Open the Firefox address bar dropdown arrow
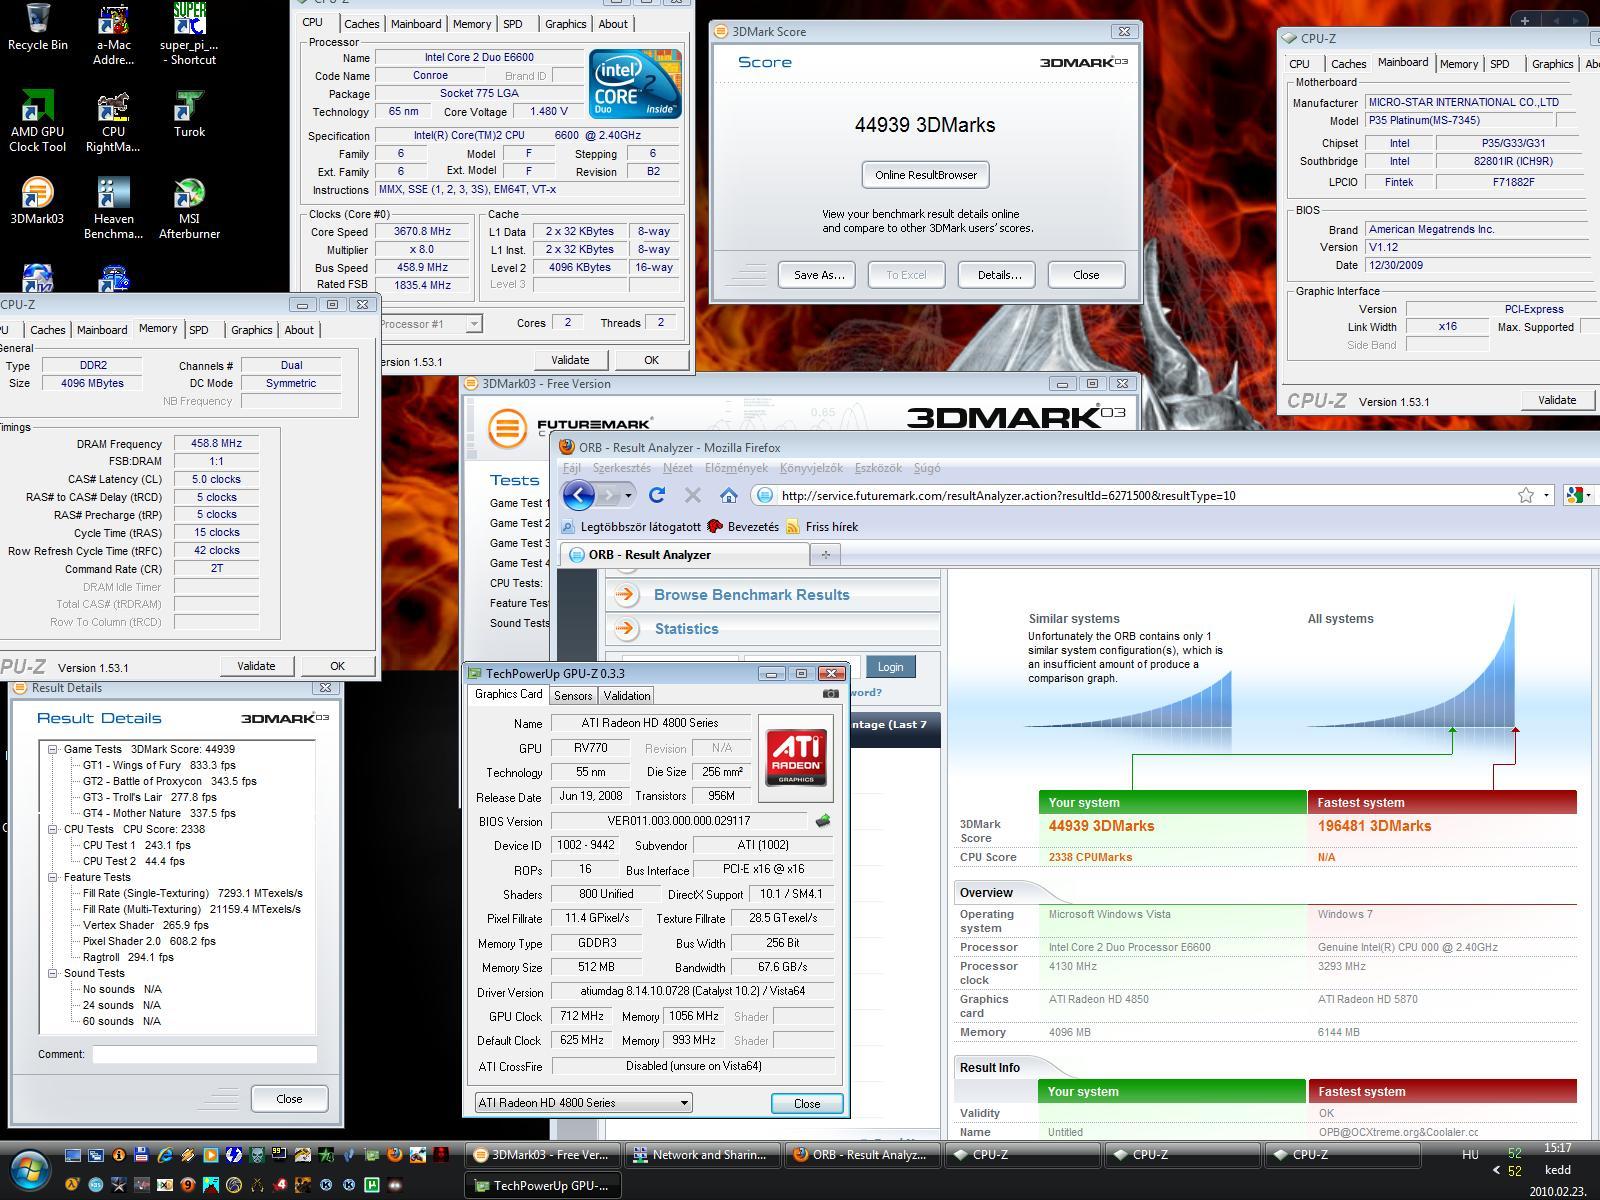Image resolution: width=1600 pixels, height=1200 pixels. pyautogui.click(x=1546, y=495)
